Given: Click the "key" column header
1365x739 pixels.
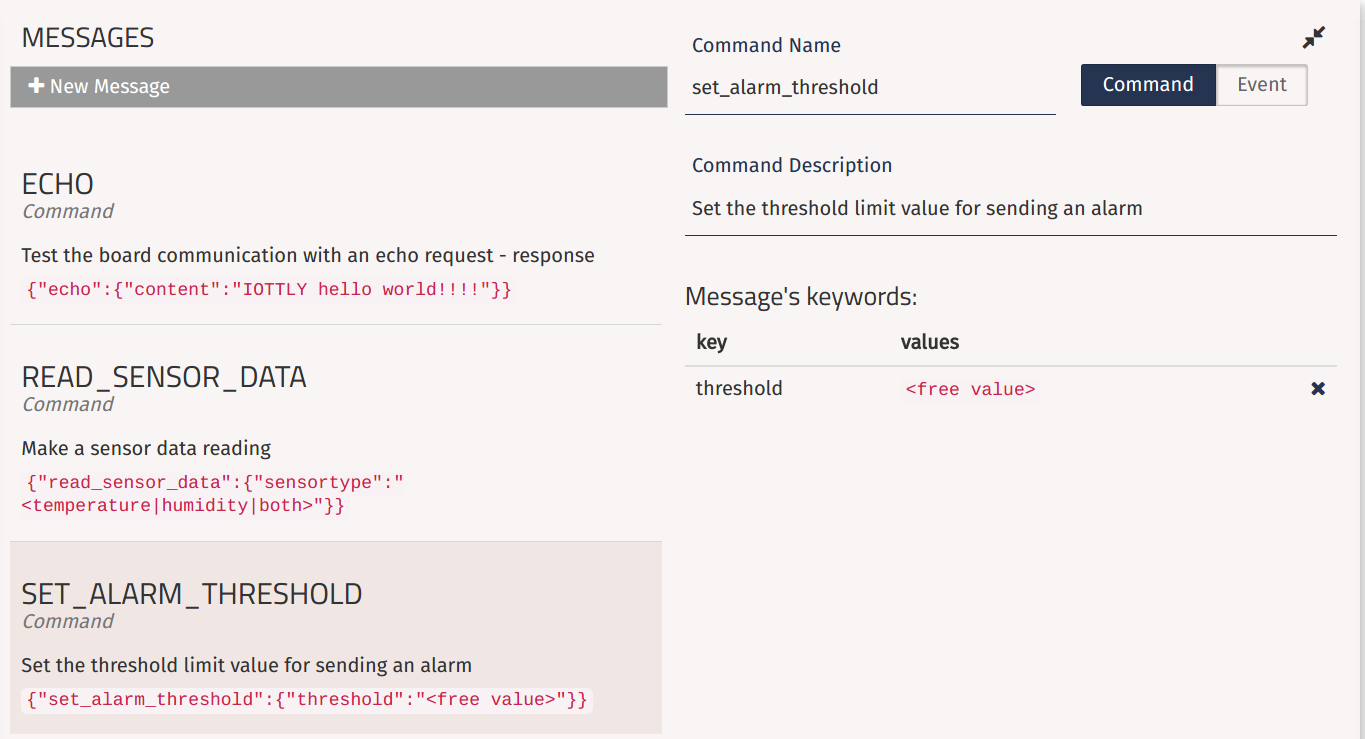Looking at the screenshot, I should tap(711, 343).
